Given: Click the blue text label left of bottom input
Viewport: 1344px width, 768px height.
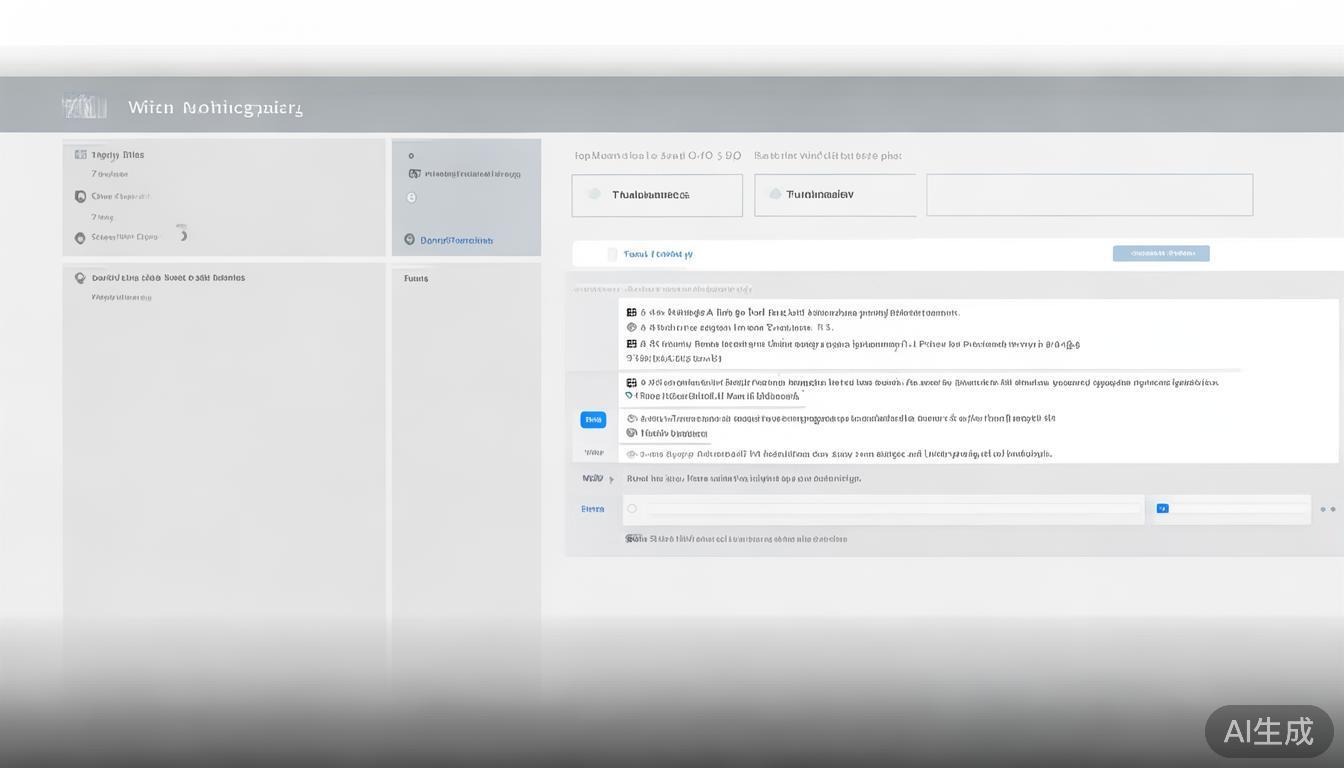Looking at the screenshot, I should 593,509.
